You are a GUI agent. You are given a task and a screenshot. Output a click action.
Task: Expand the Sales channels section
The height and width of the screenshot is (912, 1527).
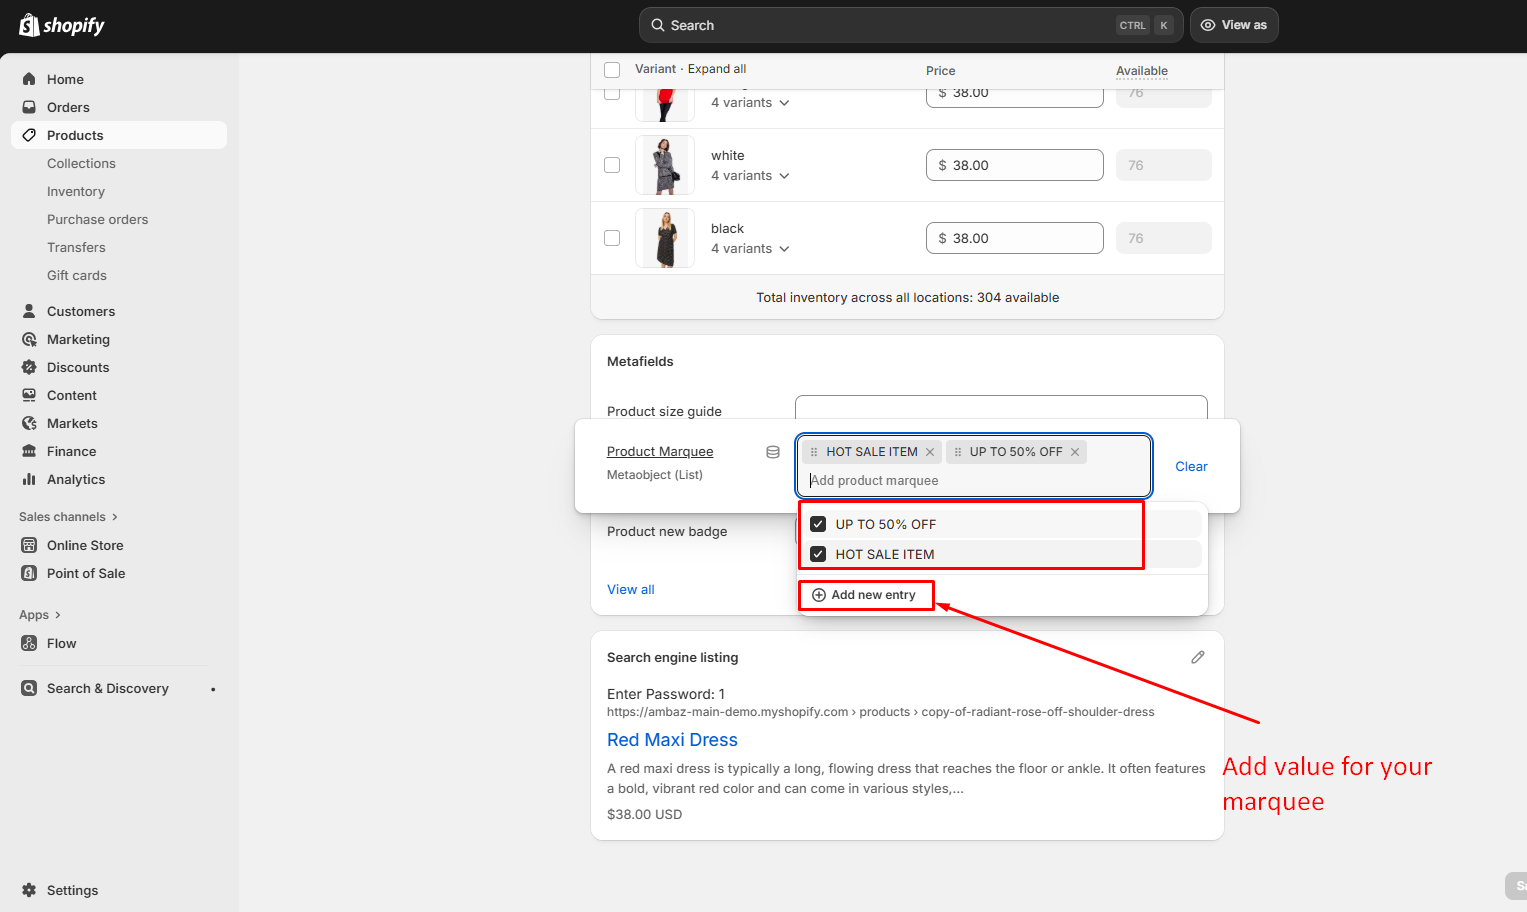point(68,517)
